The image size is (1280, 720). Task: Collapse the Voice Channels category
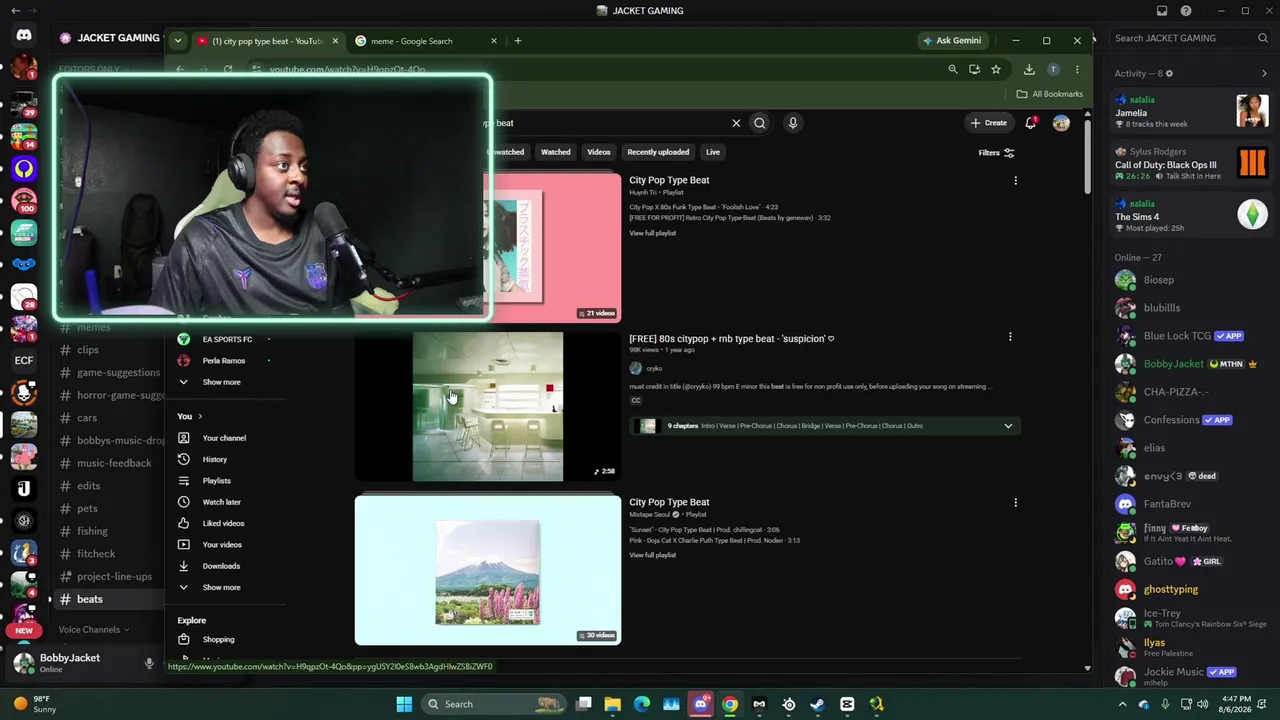94,630
